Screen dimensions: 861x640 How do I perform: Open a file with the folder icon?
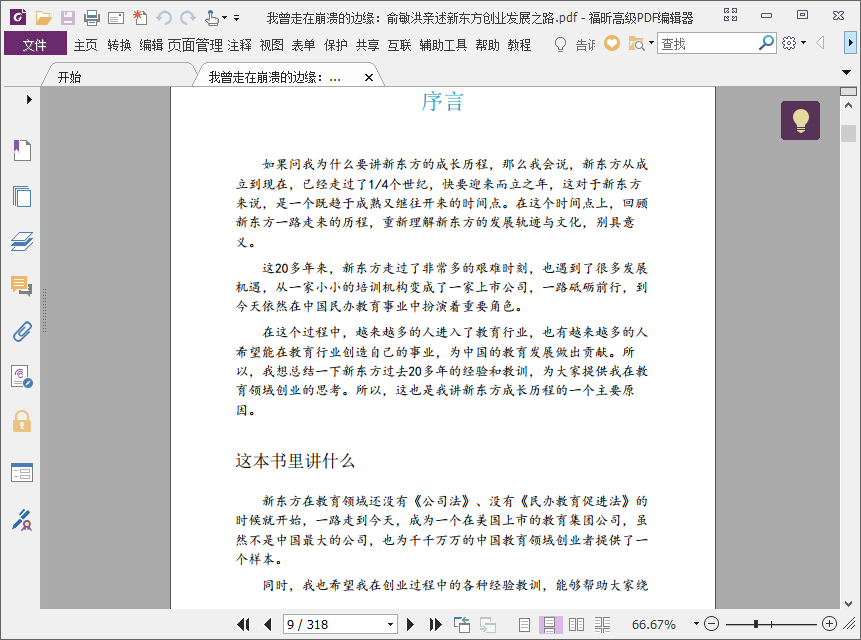tap(43, 18)
